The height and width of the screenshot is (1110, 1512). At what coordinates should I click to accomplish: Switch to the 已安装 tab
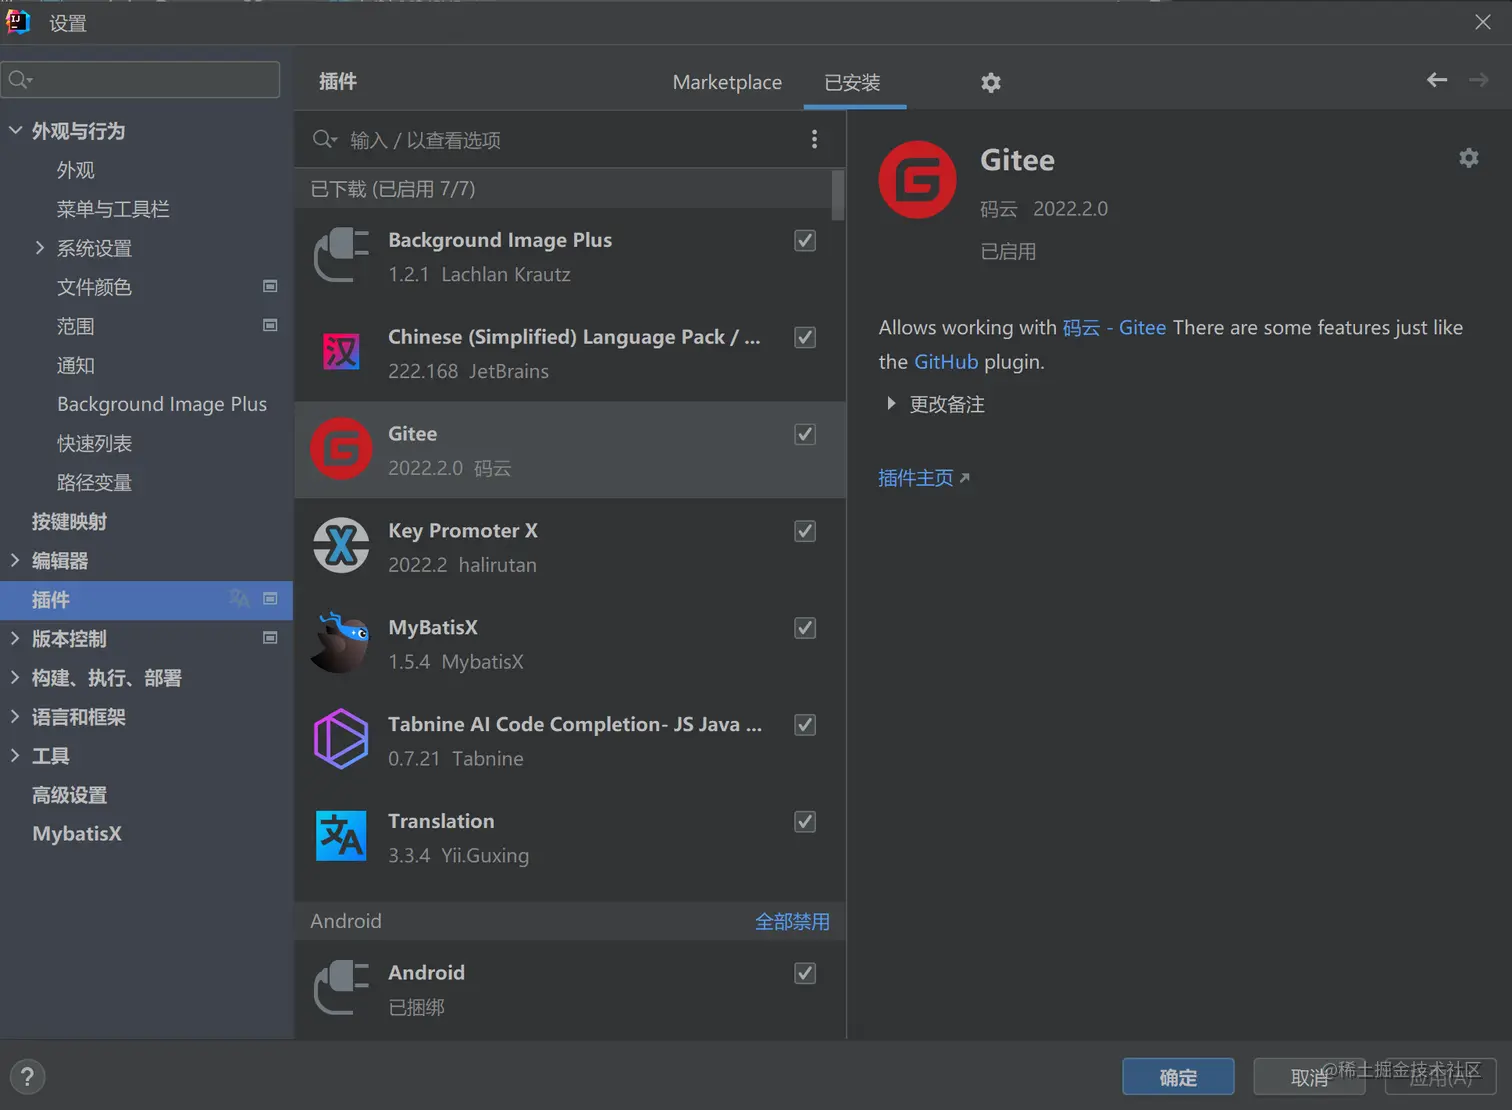click(853, 82)
